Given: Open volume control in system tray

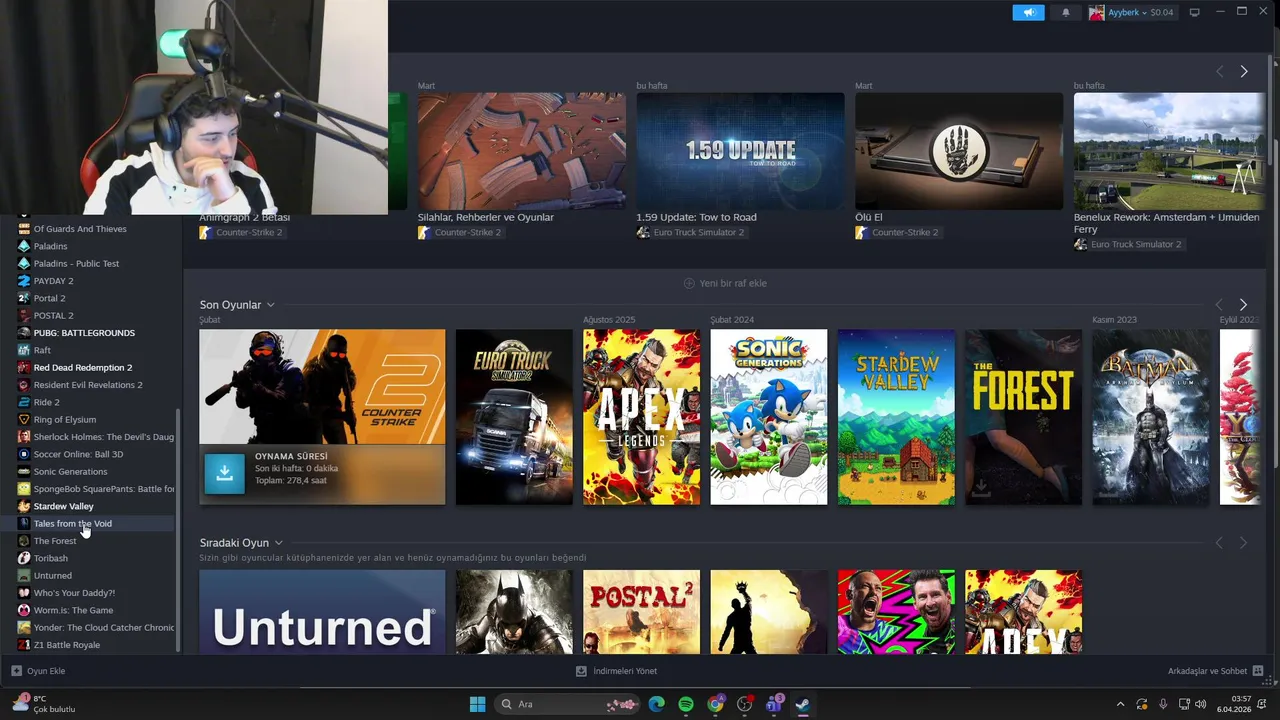Looking at the screenshot, I should click(1200, 704).
